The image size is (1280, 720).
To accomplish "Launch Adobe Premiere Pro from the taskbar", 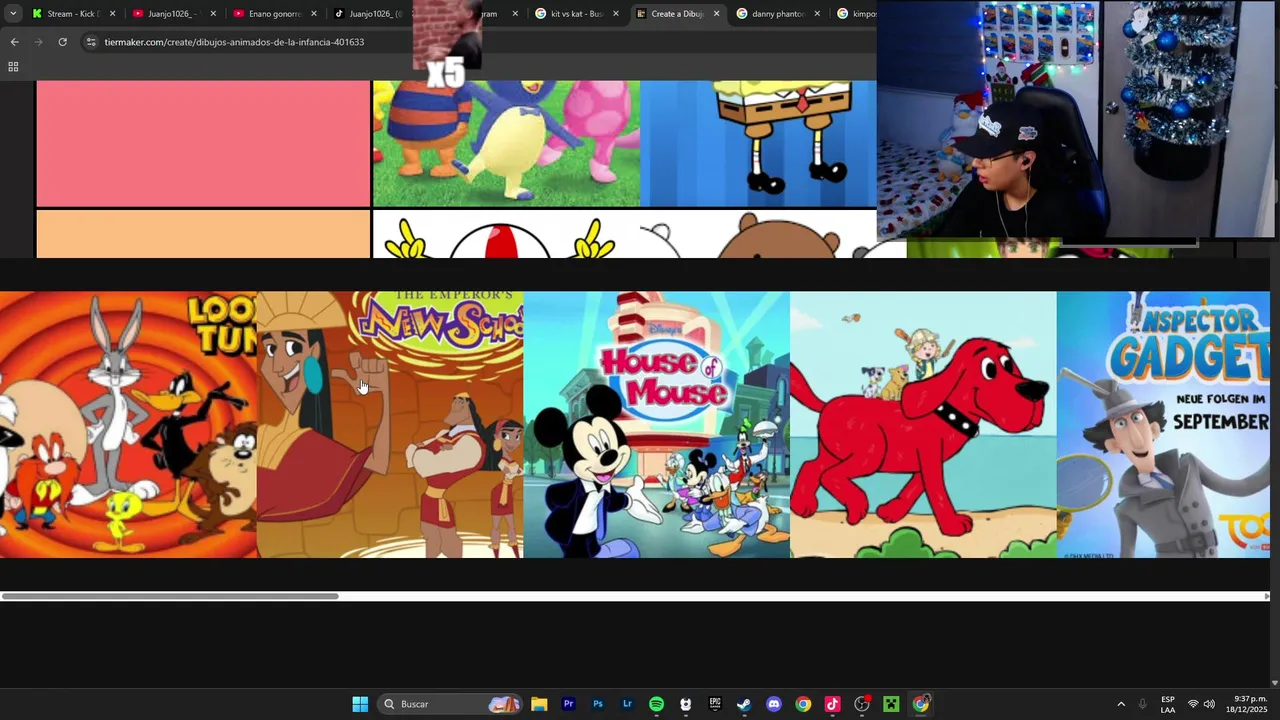I will (568, 704).
